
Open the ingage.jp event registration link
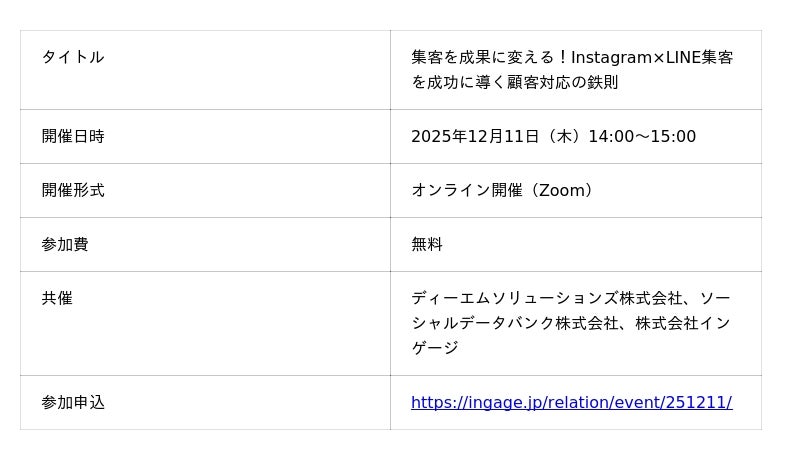tap(571, 403)
